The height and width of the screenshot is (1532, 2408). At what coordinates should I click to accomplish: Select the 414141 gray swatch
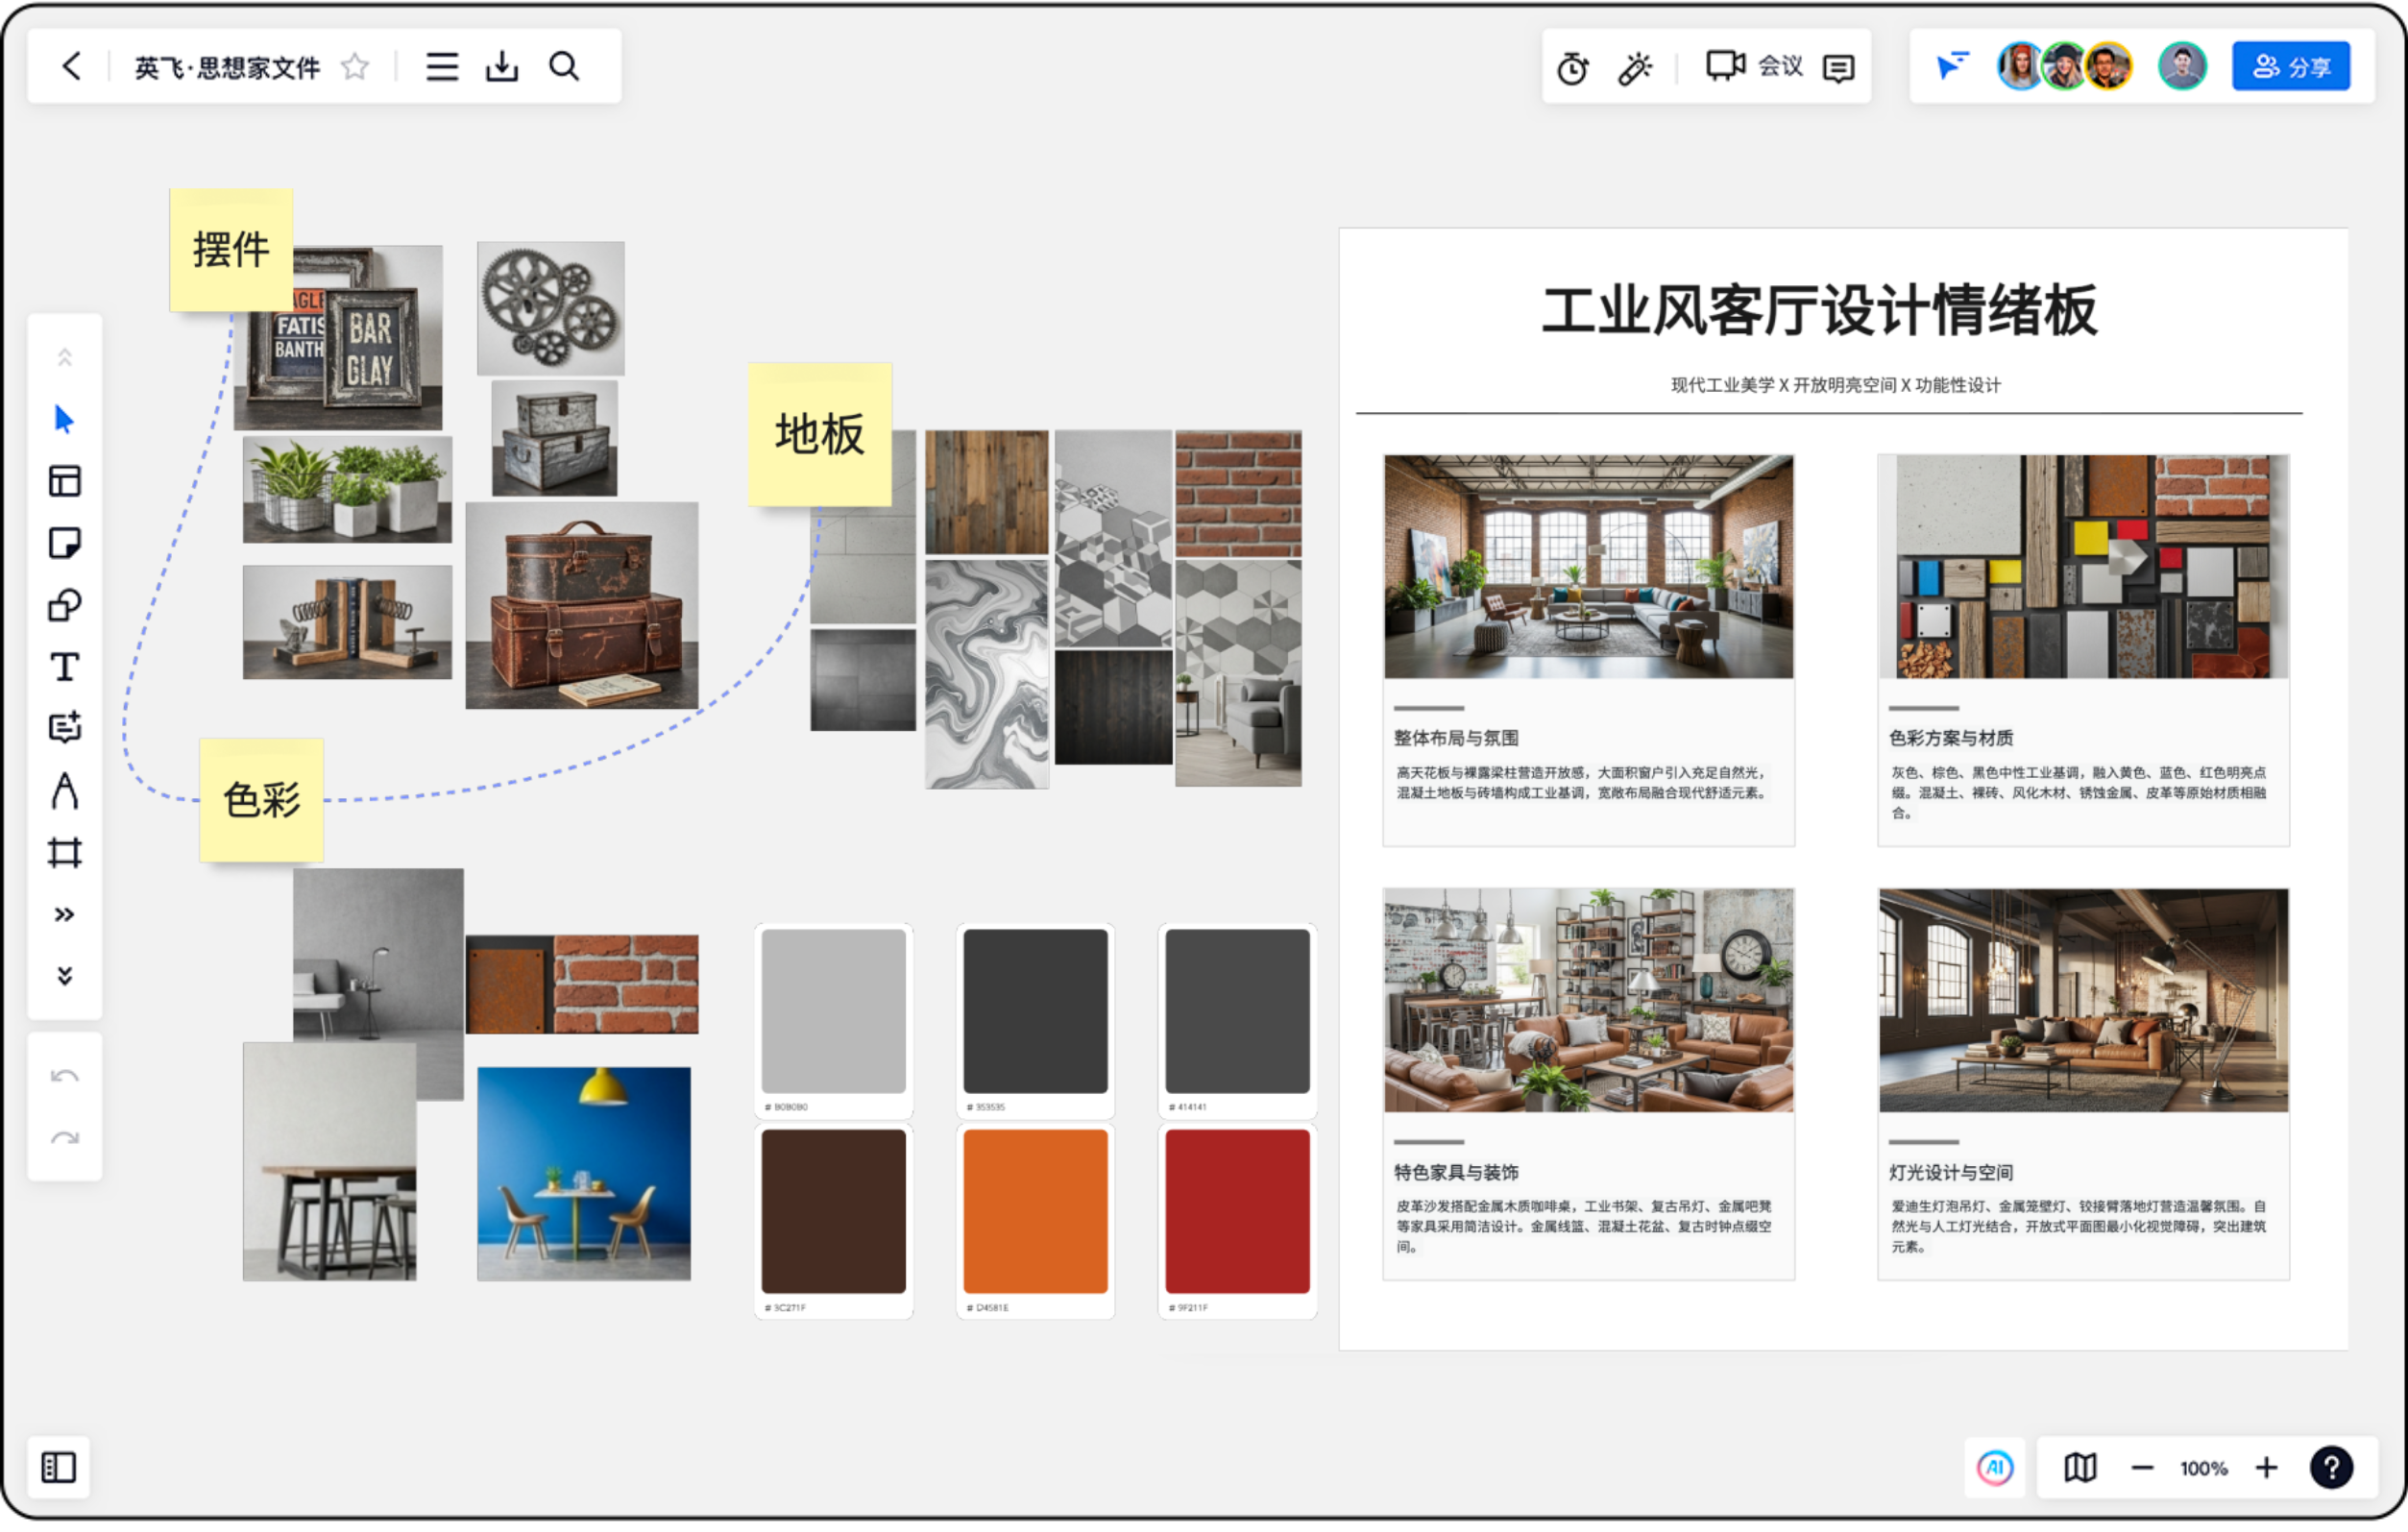tap(1238, 1012)
